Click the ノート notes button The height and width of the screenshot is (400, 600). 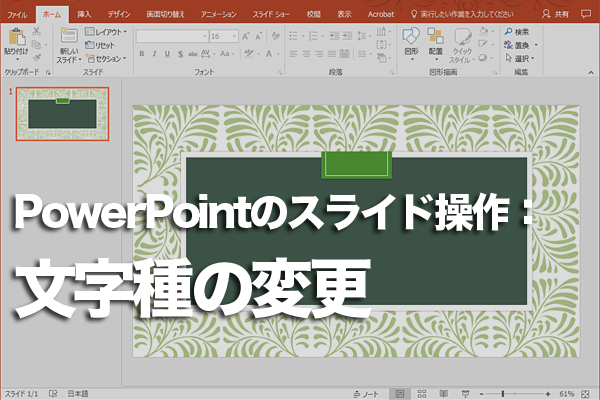click(366, 394)
